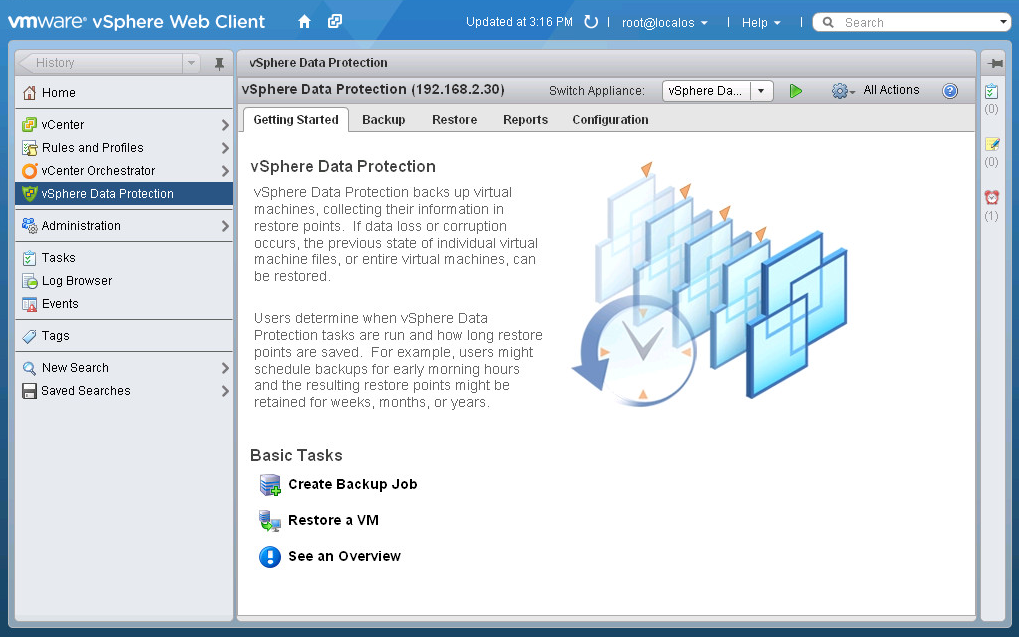Screen dimensions: 1019x637
Task: Open the root@localos user menu
Action: tap(664, 23)
